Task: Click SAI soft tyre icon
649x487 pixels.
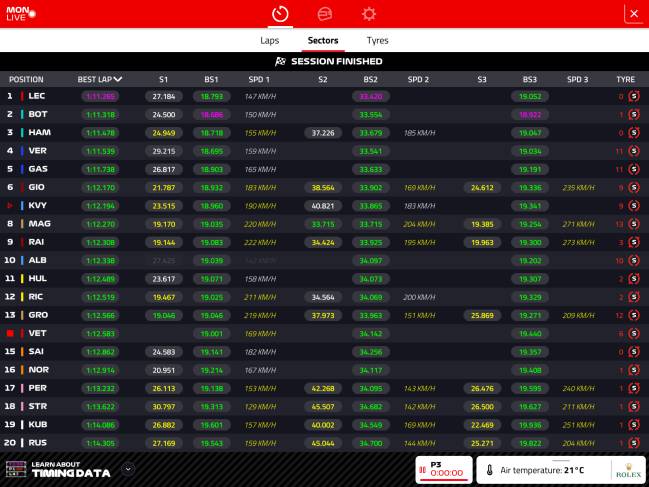Action: [634, 352]
